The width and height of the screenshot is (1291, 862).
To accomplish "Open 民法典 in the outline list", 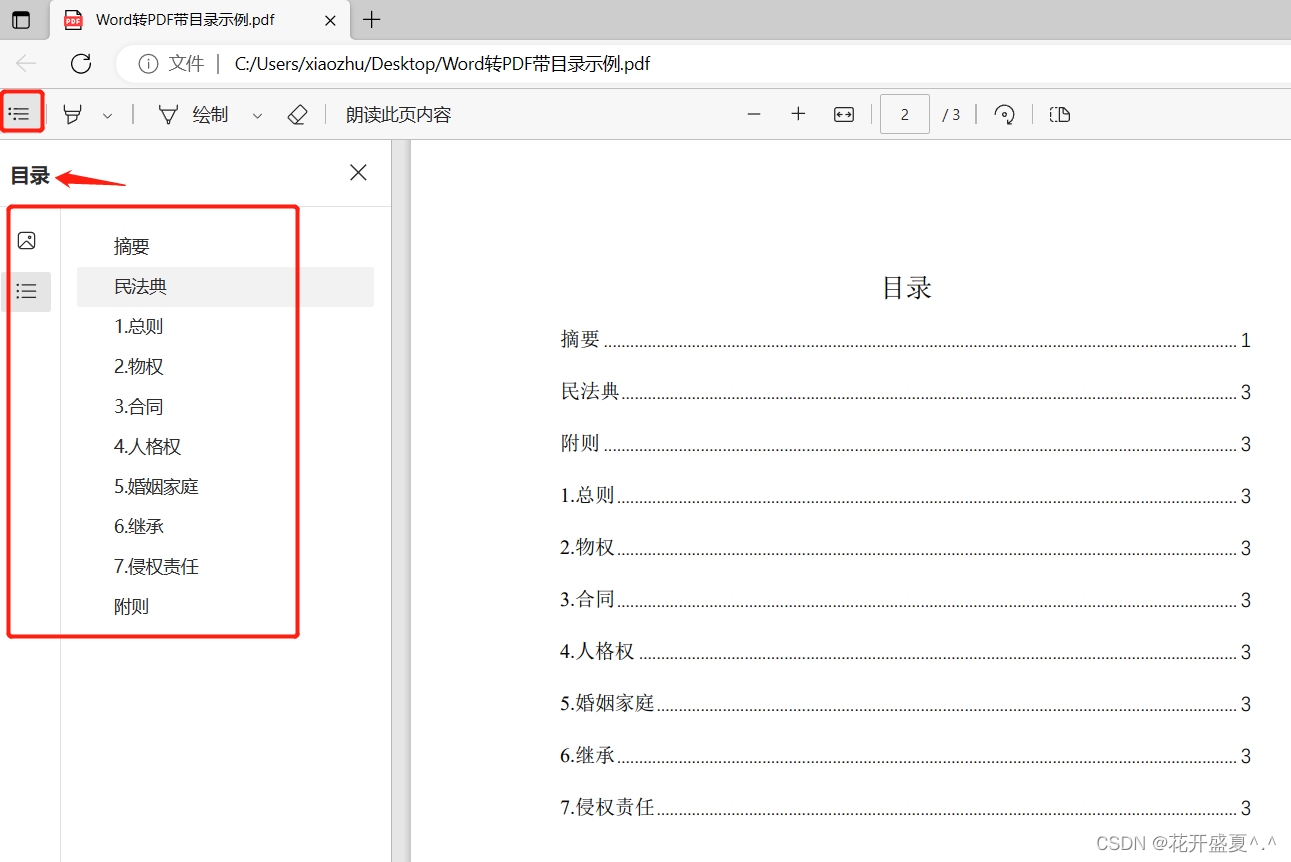I will tap(225, 287).
